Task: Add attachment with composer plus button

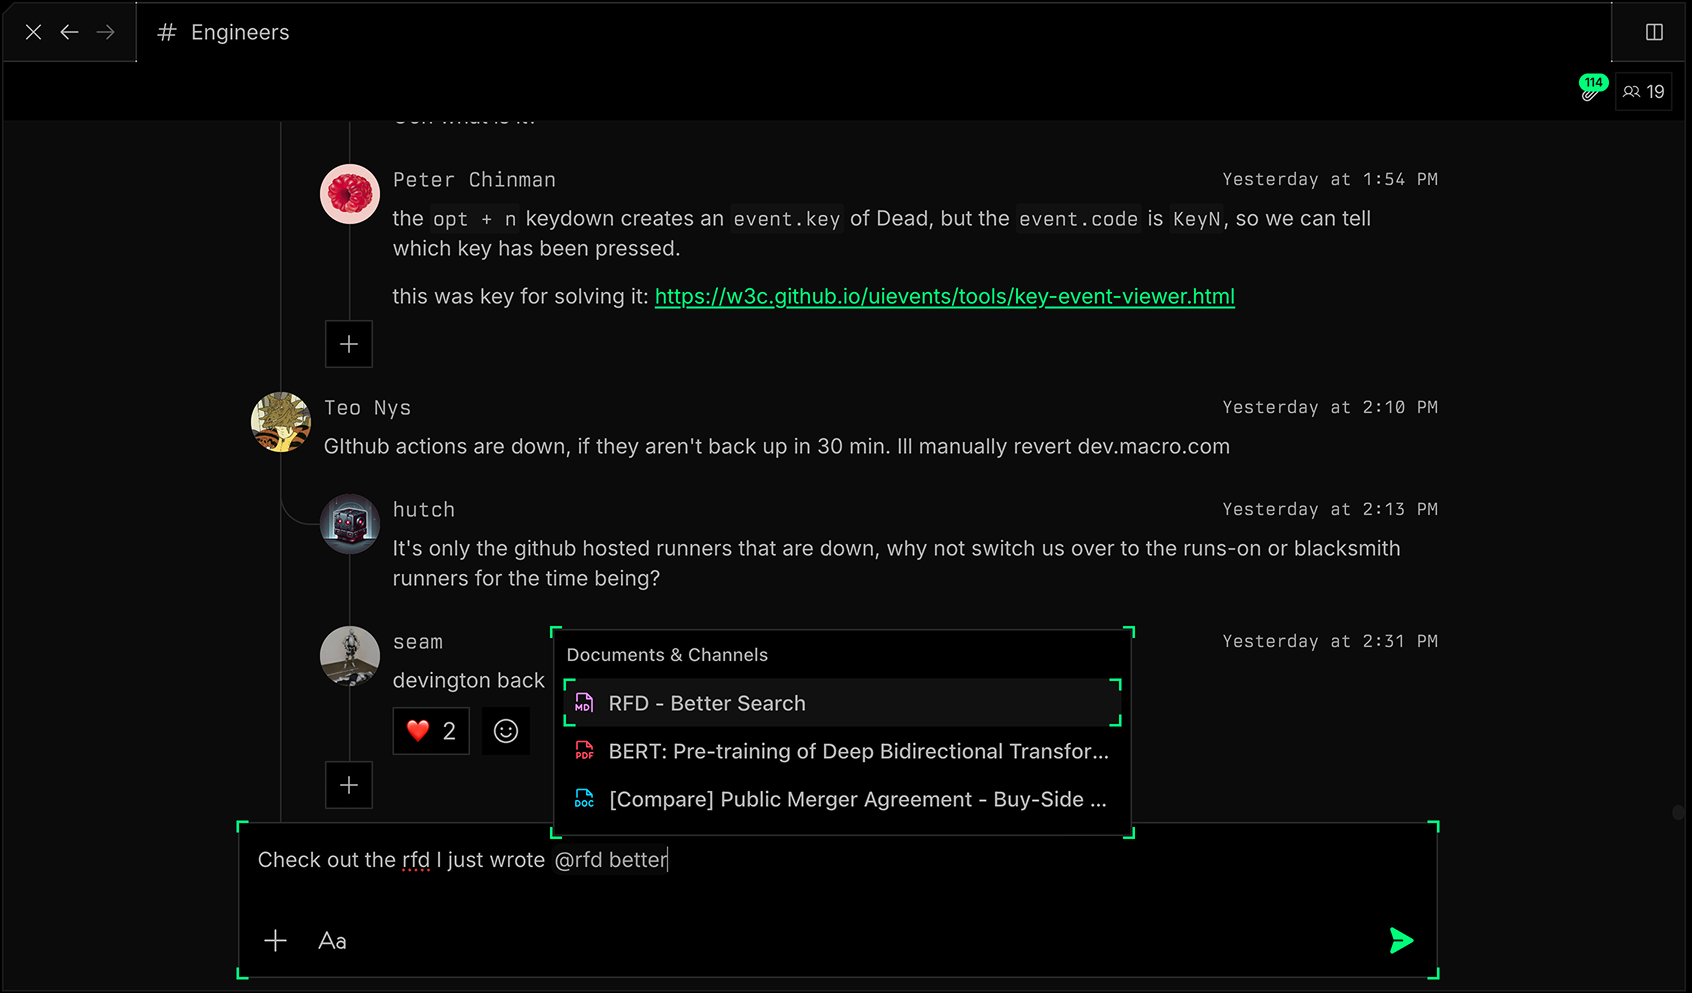Action: click(x=275, y=941)
